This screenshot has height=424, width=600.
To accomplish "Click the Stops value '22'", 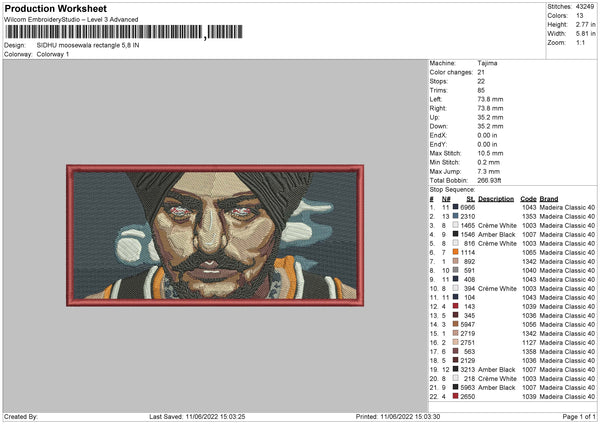I will coord(481,81).
